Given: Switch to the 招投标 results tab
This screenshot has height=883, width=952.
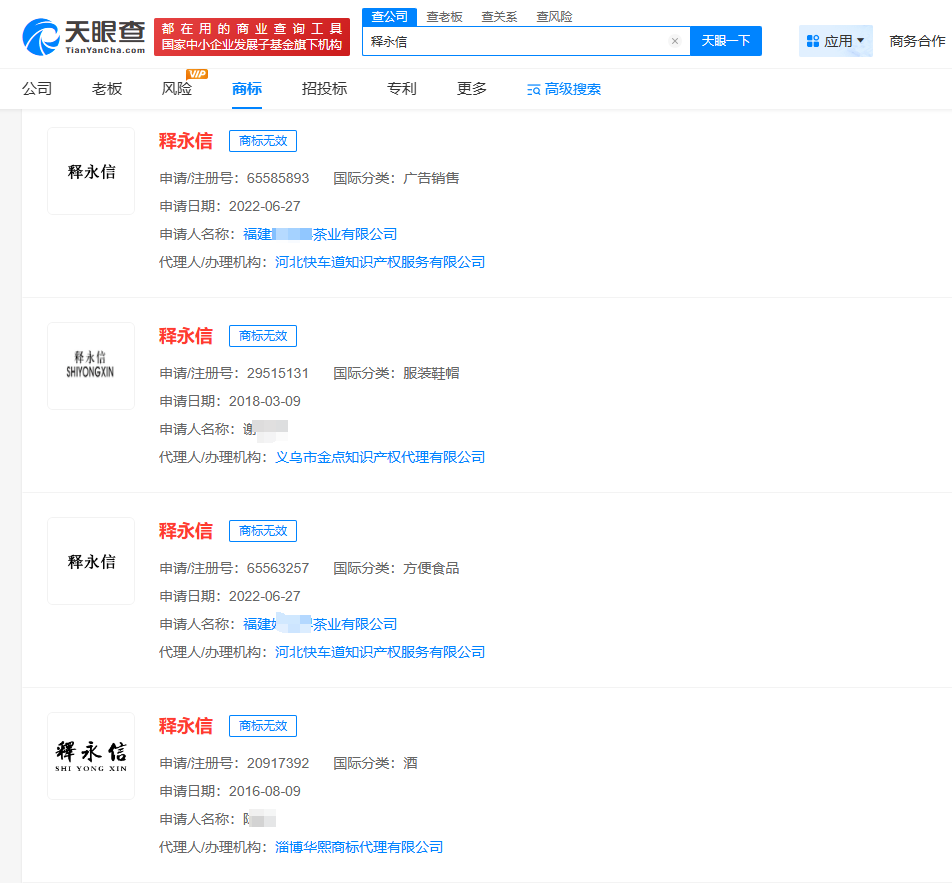Looking at the screenshot, I should pos(324,89).
